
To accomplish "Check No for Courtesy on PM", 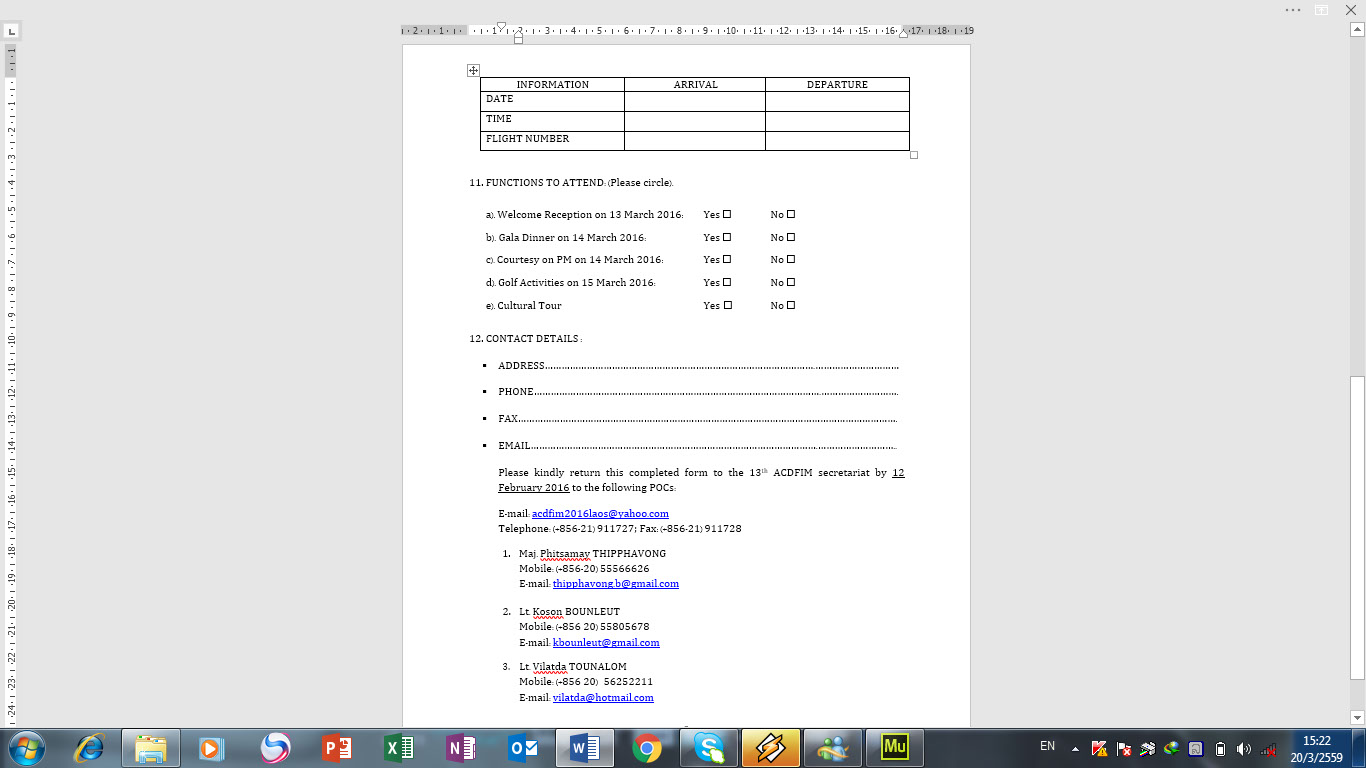I will tap(790, 259).
